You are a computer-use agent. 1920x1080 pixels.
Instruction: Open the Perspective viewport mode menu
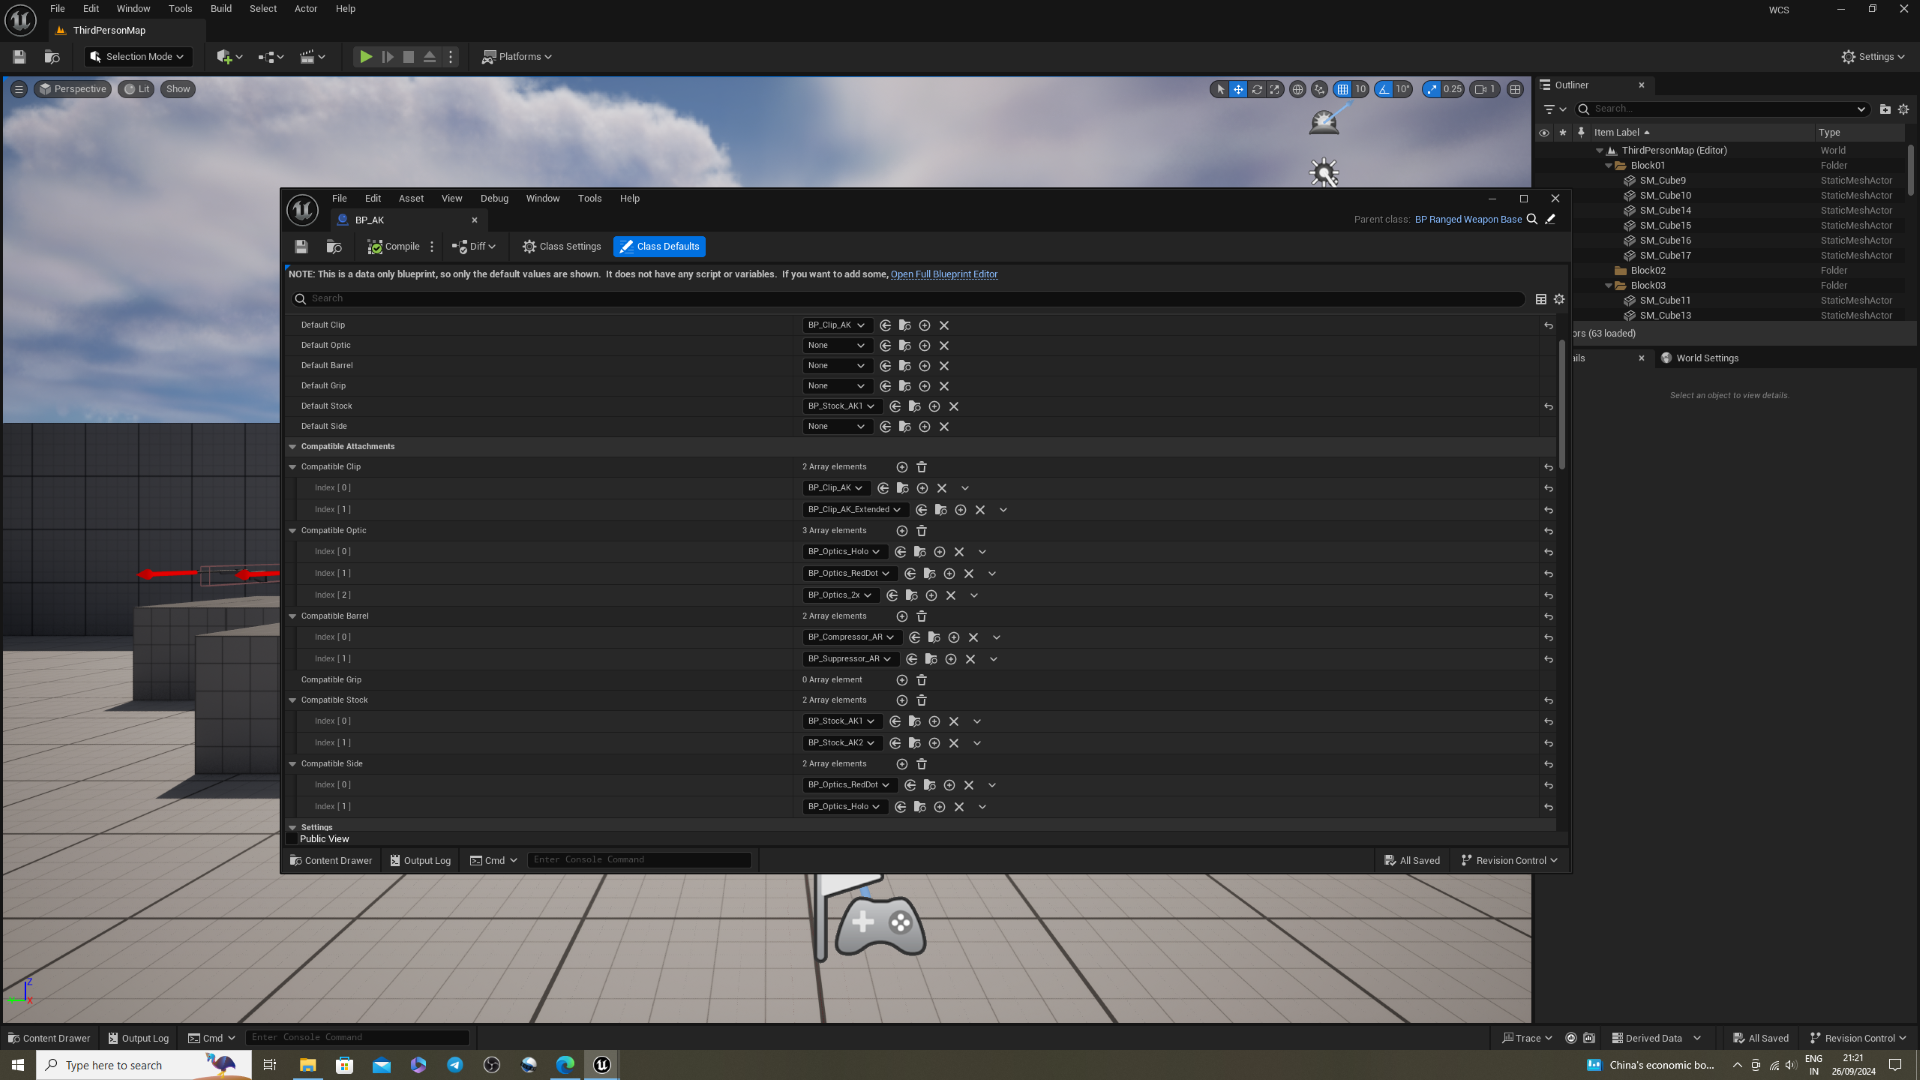coord(72,89)
